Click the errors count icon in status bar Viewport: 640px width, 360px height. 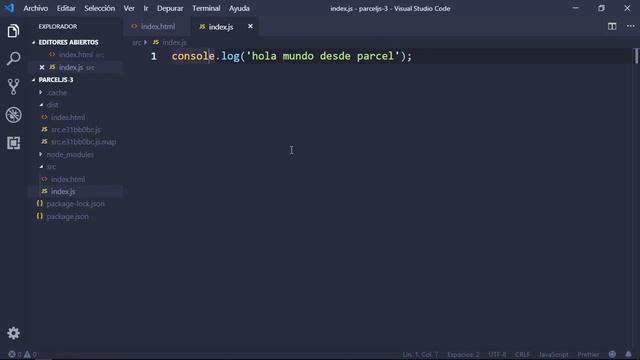(12, 354)
